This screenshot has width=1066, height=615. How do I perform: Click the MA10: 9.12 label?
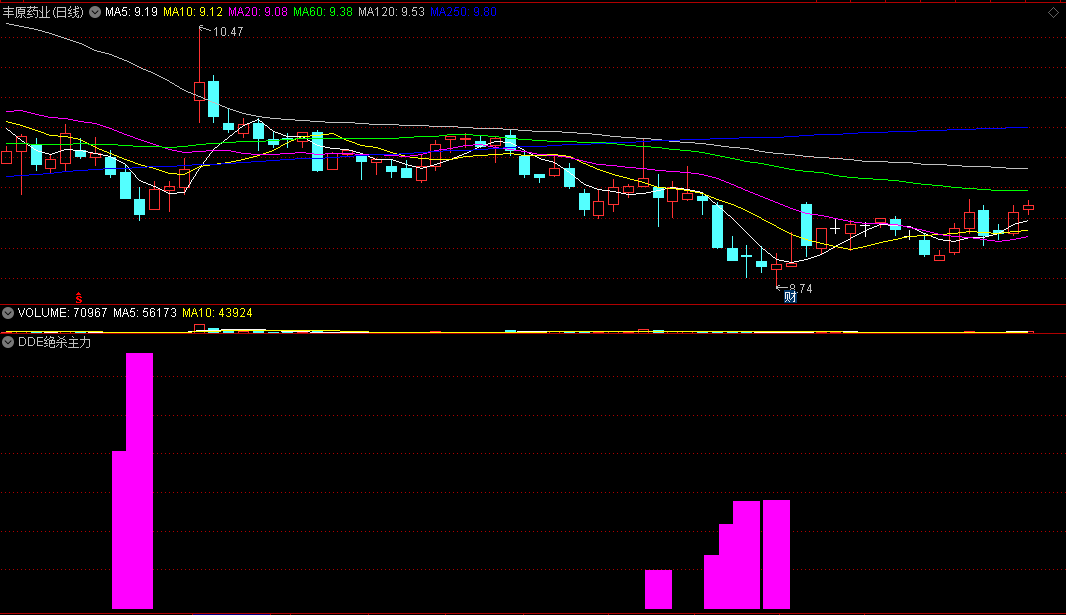point(193,12)
